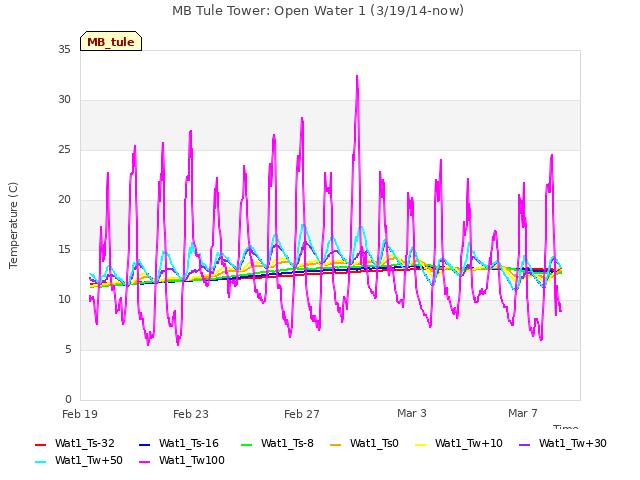The image size is (640, 480).
Task: Click the chart title MB Tule Tower
Action: click(318, 11)
